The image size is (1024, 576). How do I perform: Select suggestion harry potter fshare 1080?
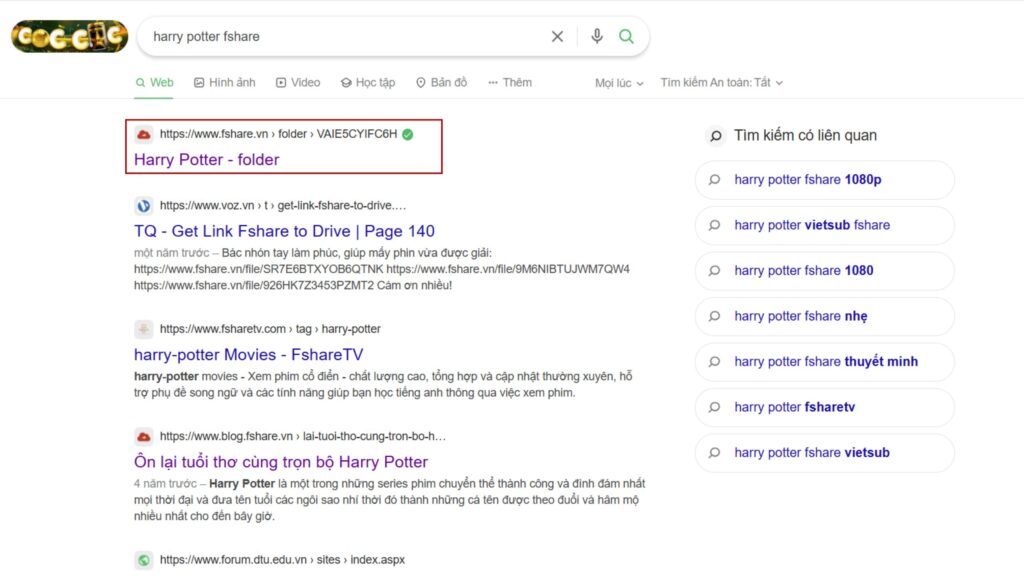click(x=825, y=270)
